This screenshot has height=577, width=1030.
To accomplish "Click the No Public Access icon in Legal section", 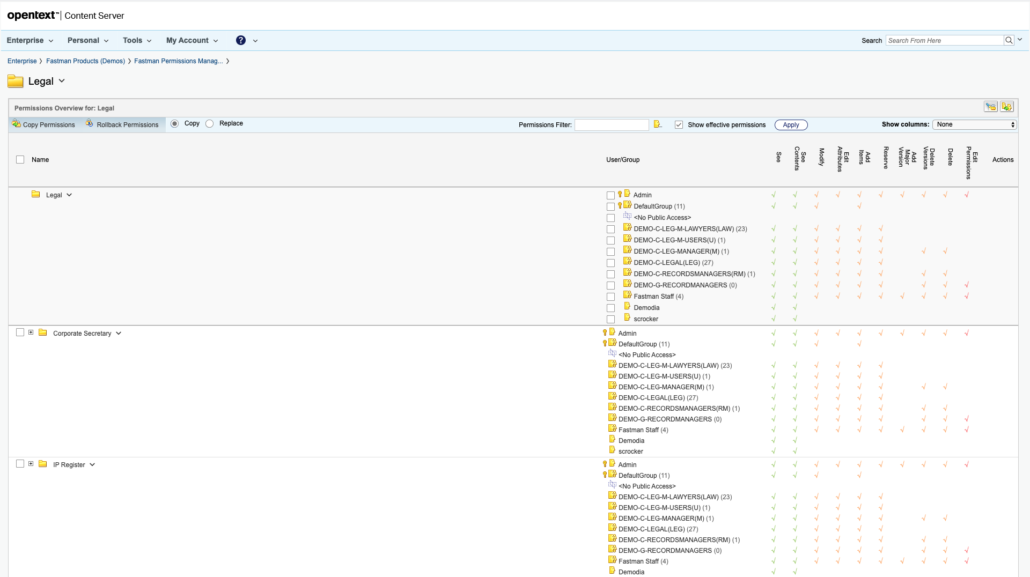I will 627,216.
